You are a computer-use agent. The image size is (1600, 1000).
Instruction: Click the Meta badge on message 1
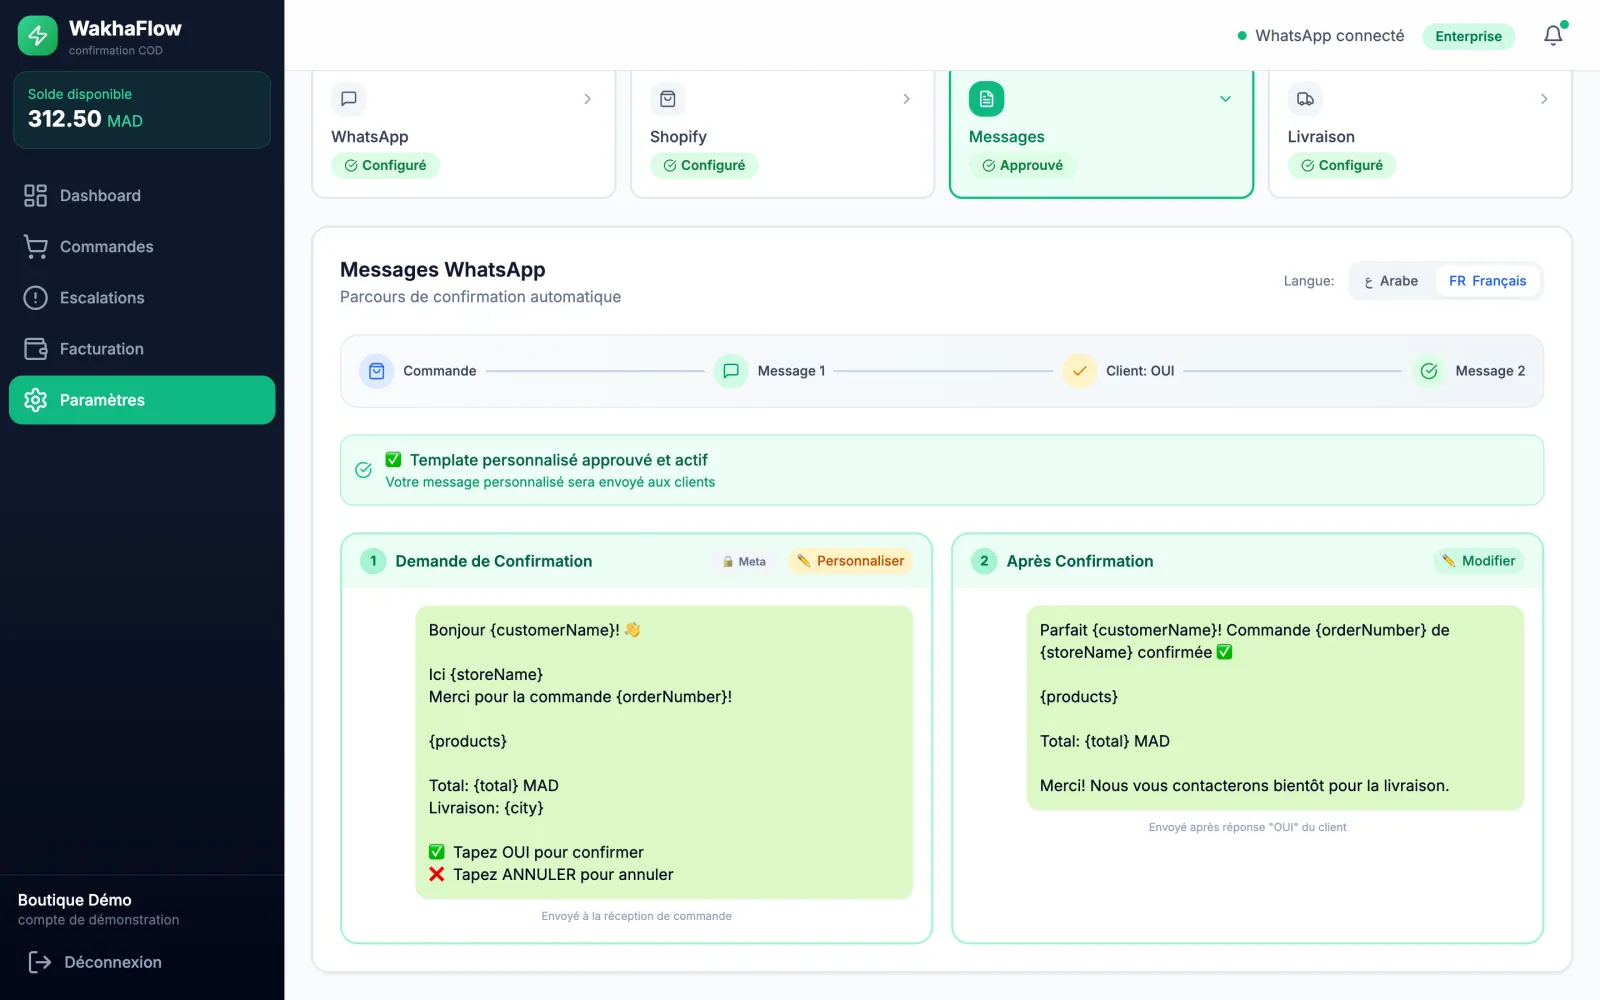click(x=744, y=562)
